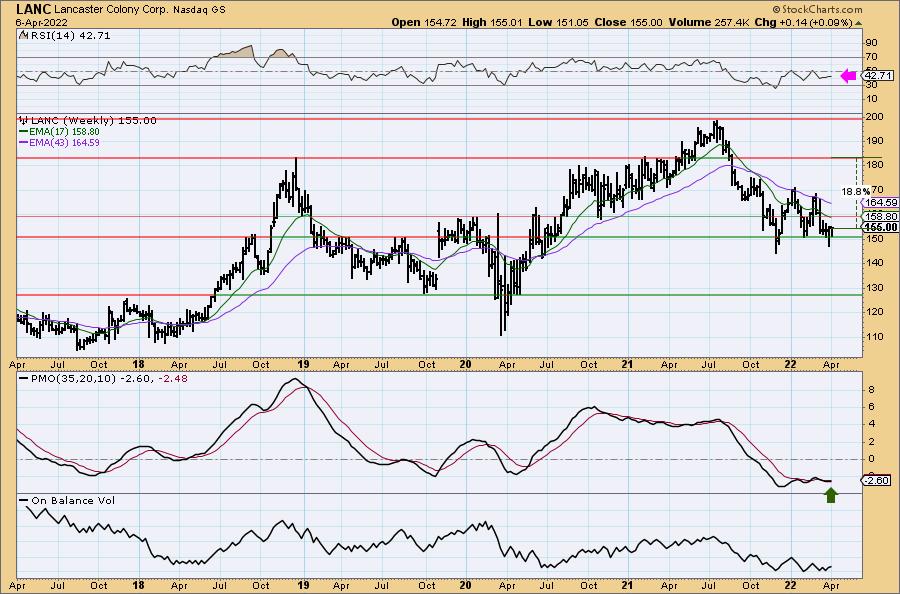Click year 22 label on bottom axis
This screenshot has width=900, height=594.
790,585
